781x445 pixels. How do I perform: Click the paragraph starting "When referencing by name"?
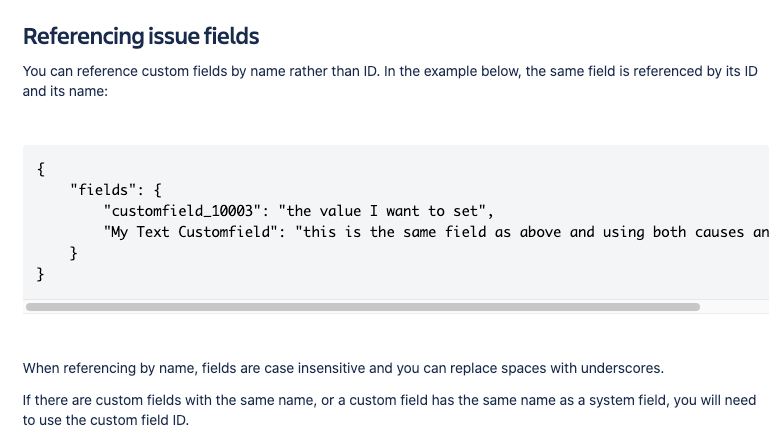pos(343,368)
